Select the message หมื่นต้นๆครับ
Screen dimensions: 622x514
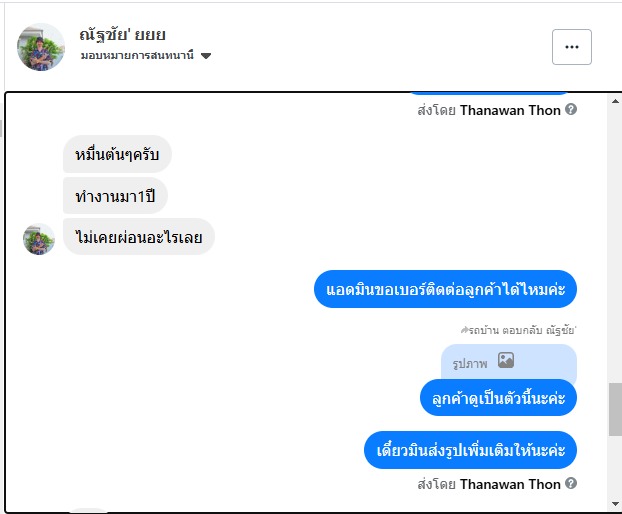(x=117, y=154)
